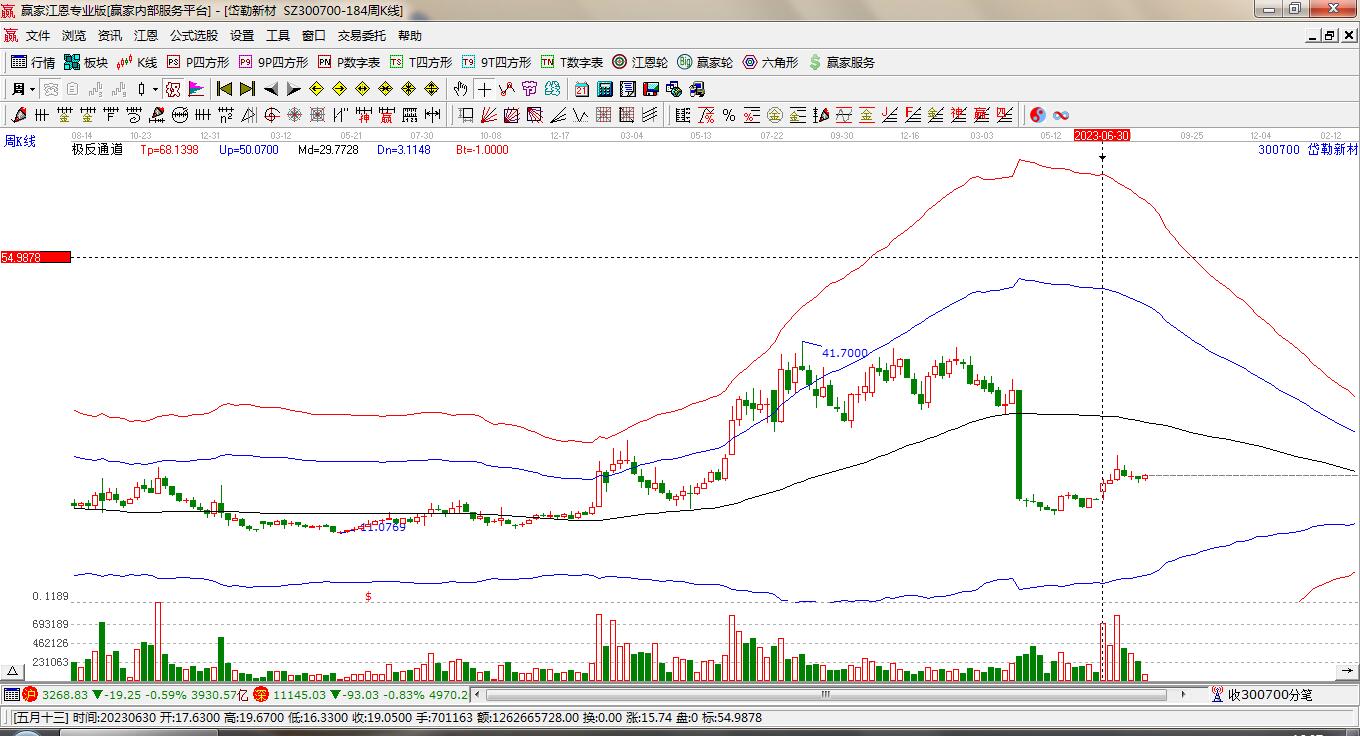This screenshot has height=736, width=1360.
Task: Click the black left arrow icon
Action: coord(271,89)
